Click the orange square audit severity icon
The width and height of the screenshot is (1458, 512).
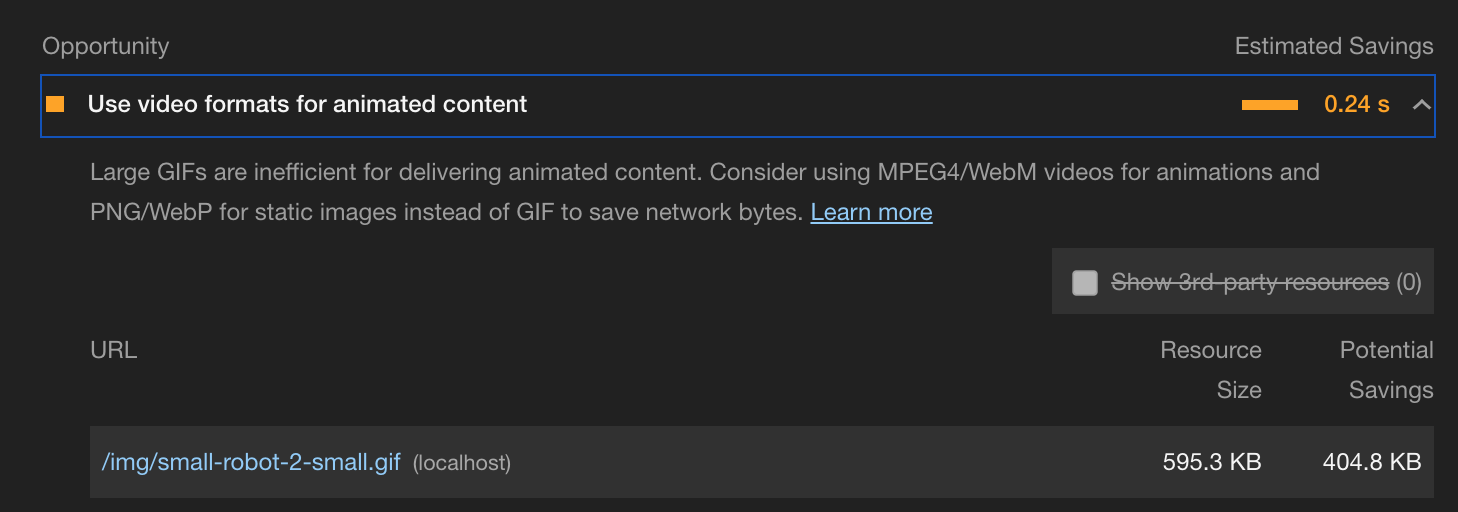55,104
